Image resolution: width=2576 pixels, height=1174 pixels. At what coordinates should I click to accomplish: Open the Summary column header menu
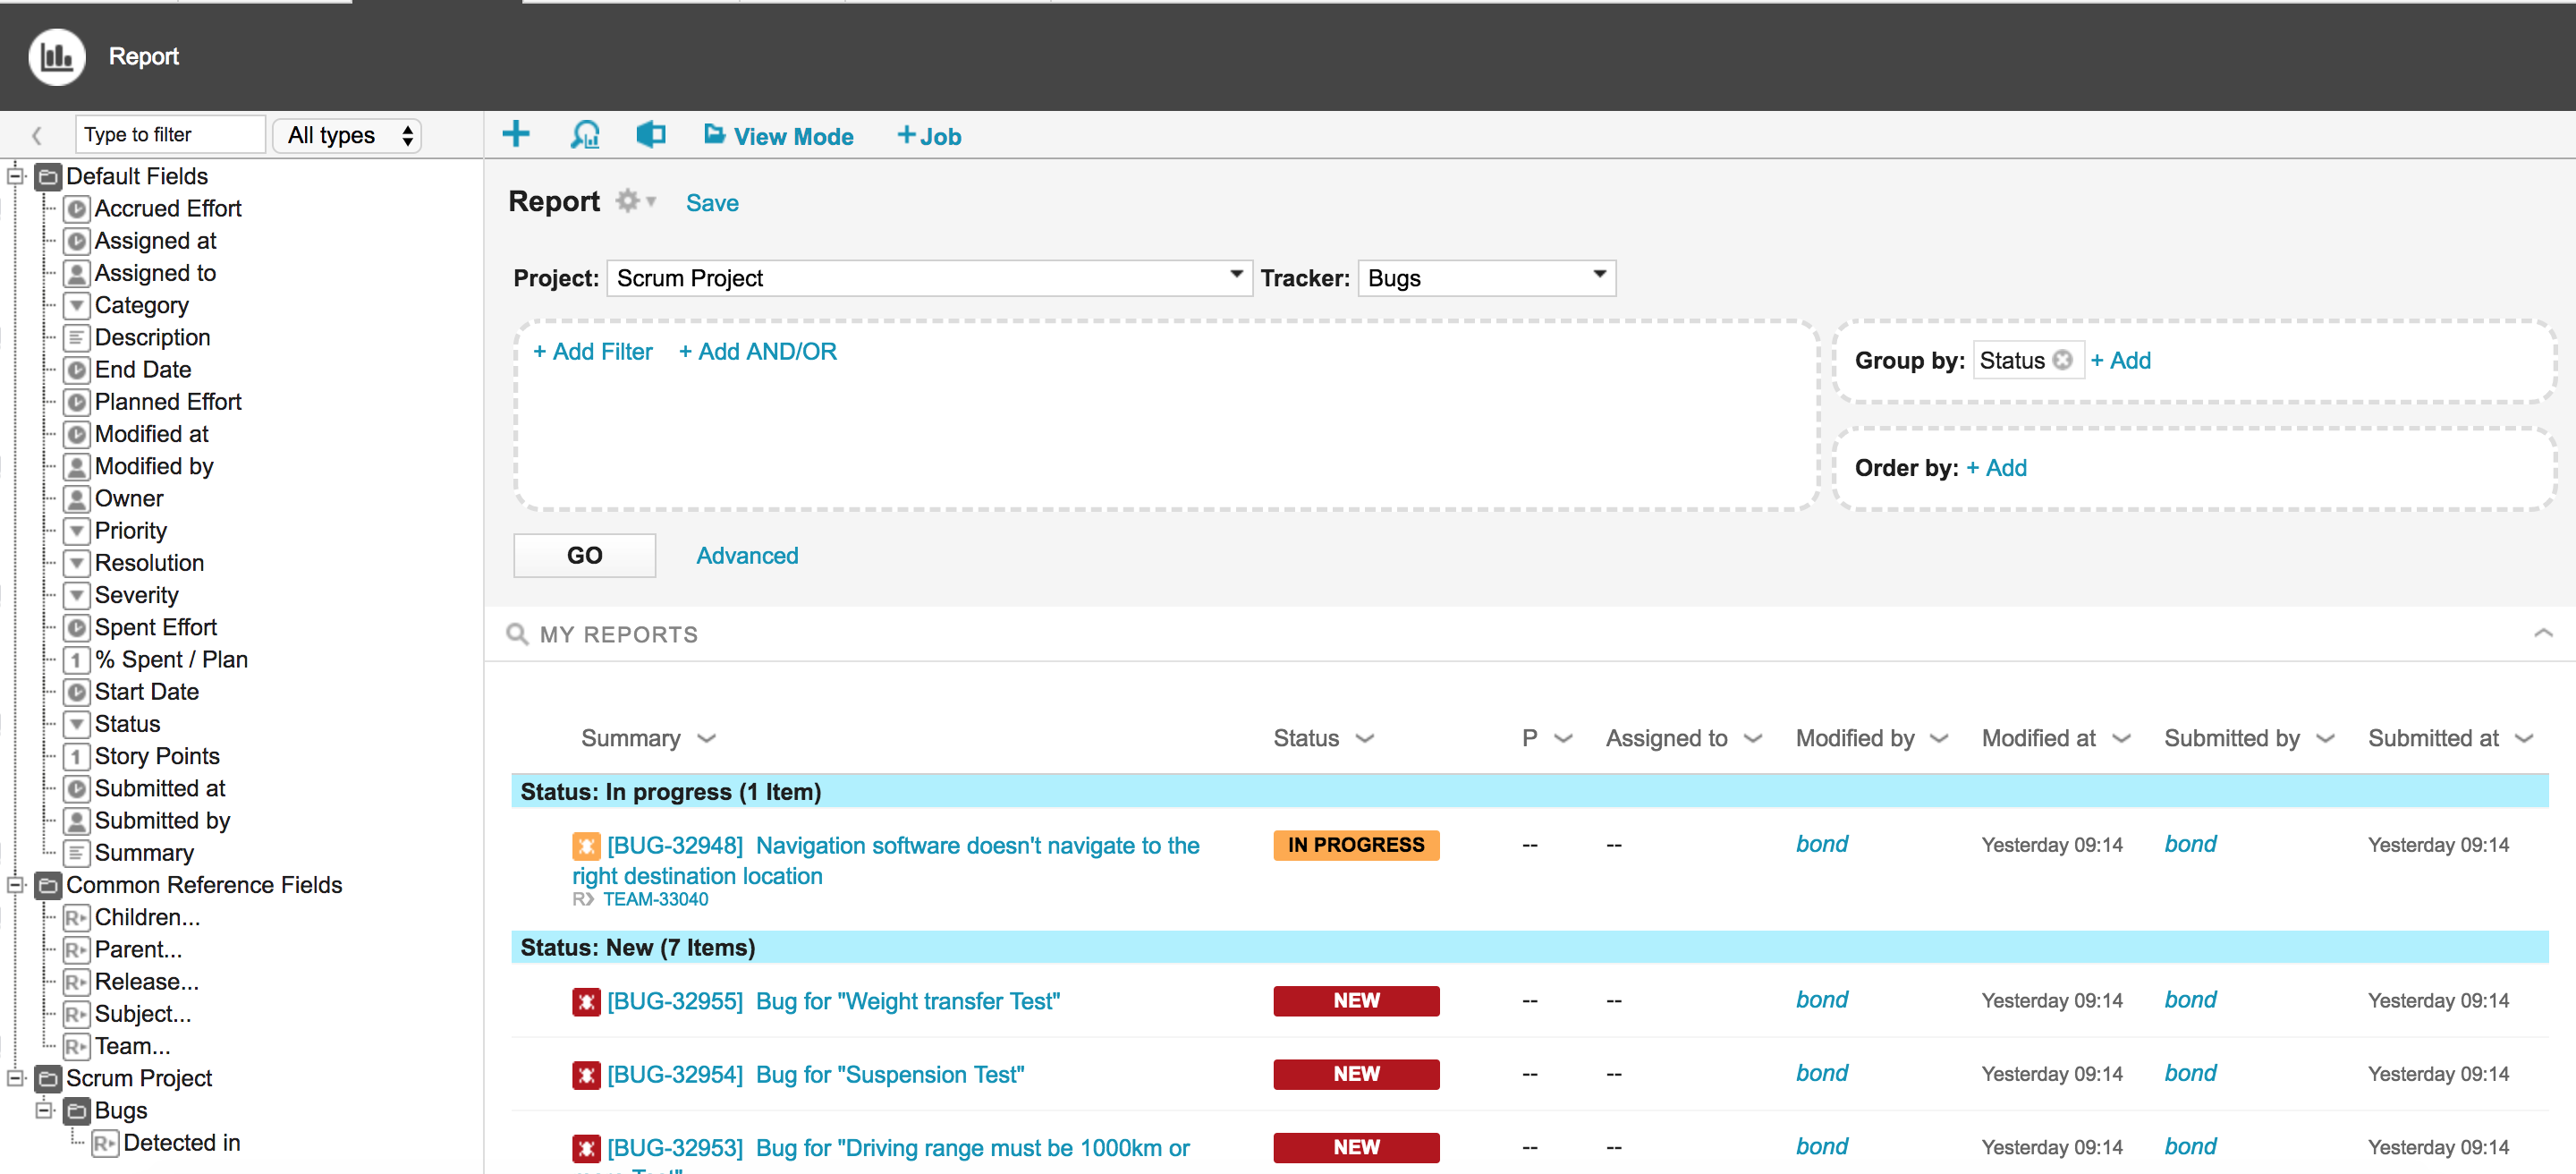tap(707, 739)
